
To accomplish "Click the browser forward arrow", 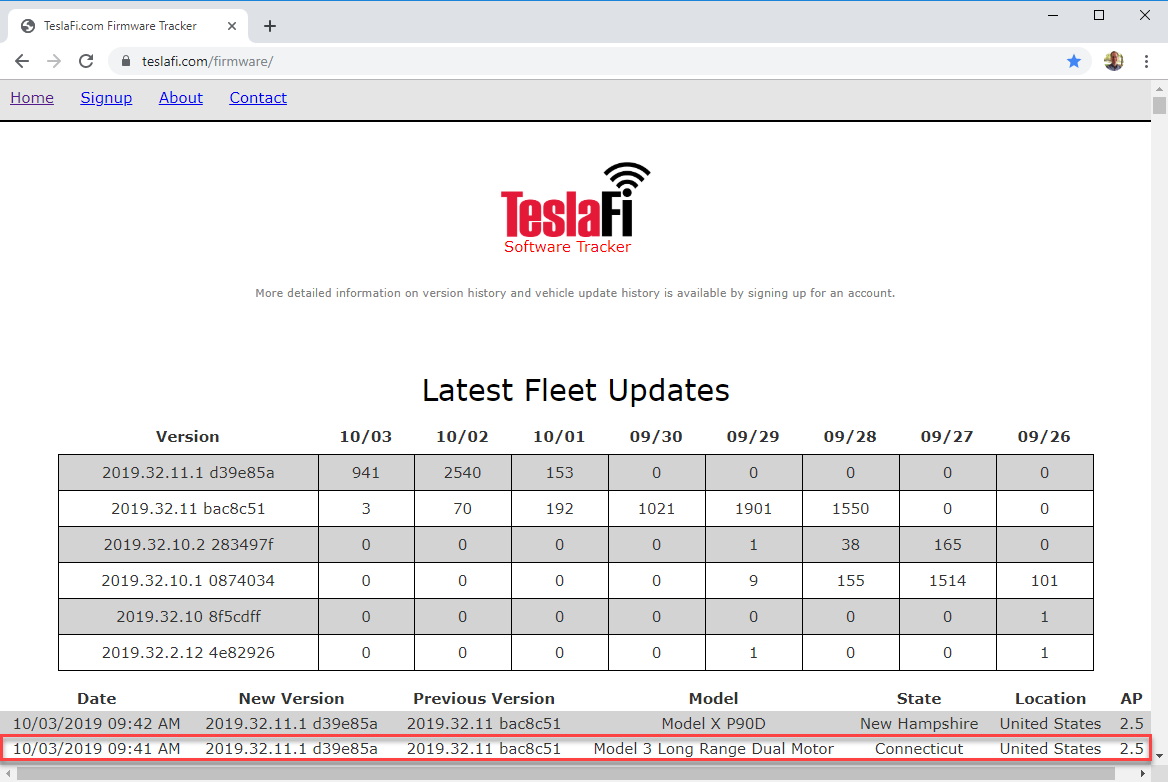I will point(54,61).
